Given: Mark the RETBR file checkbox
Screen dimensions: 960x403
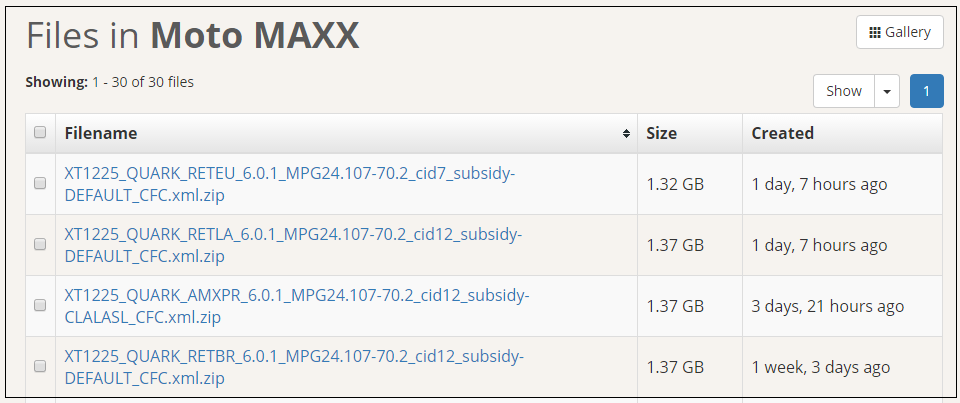Looking at the screenshot, I should pos(40,367).
